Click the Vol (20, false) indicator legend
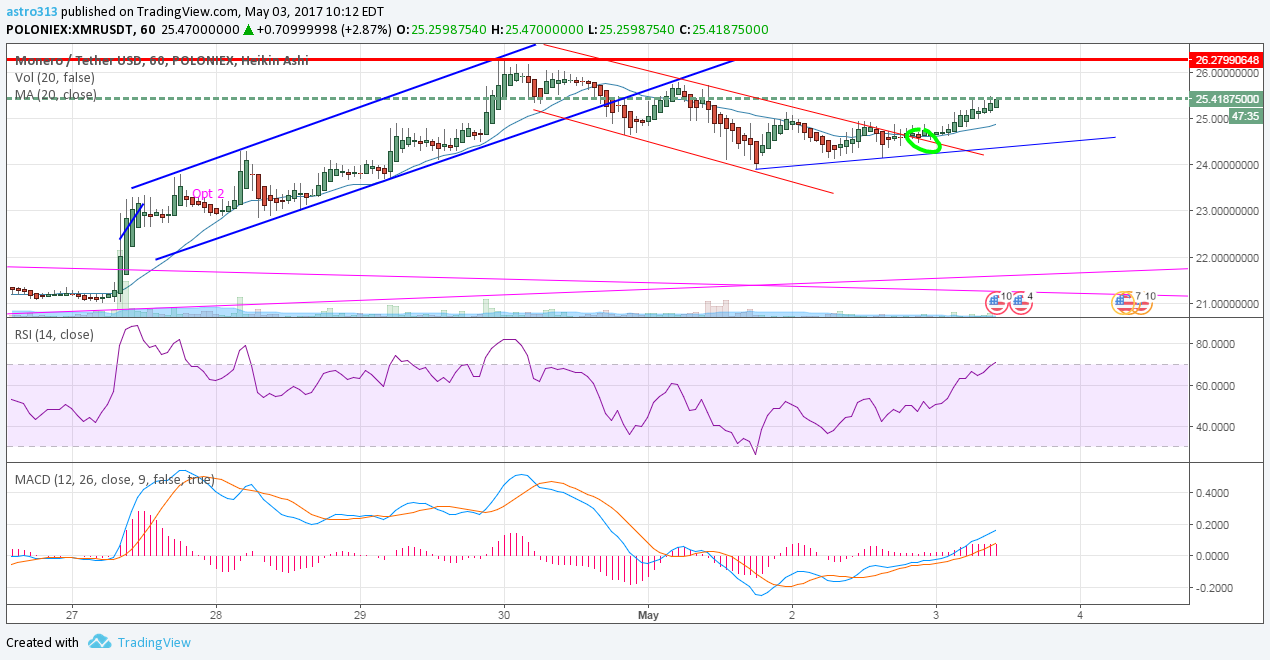Viewport: 1270px width, 660px height. [x=57, y=77]
